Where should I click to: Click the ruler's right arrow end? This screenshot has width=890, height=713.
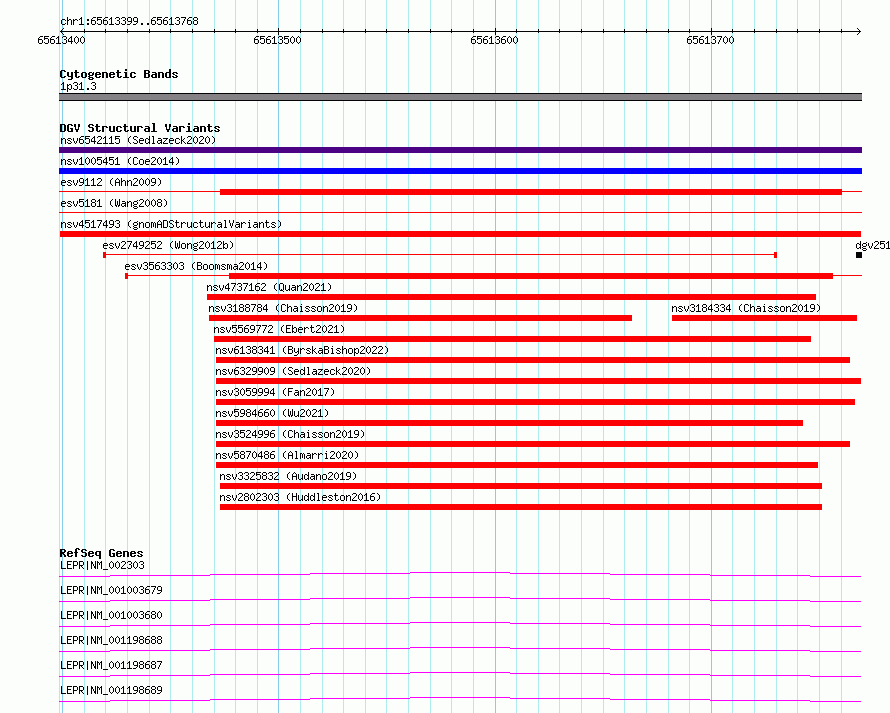pos(858,31)
